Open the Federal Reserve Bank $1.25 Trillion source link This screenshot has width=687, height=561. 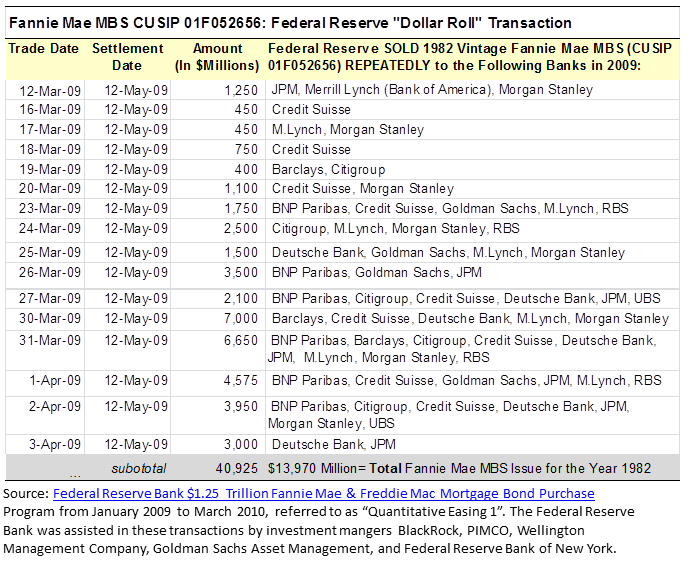click(x=323, y=494)
